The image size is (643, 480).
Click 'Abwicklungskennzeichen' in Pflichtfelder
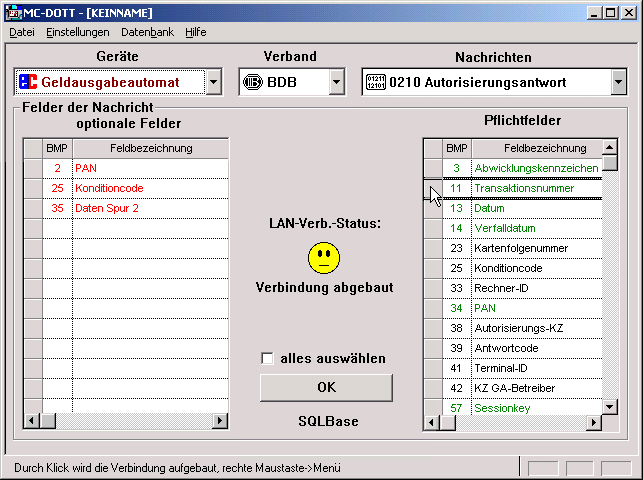(x=536, y=168)
